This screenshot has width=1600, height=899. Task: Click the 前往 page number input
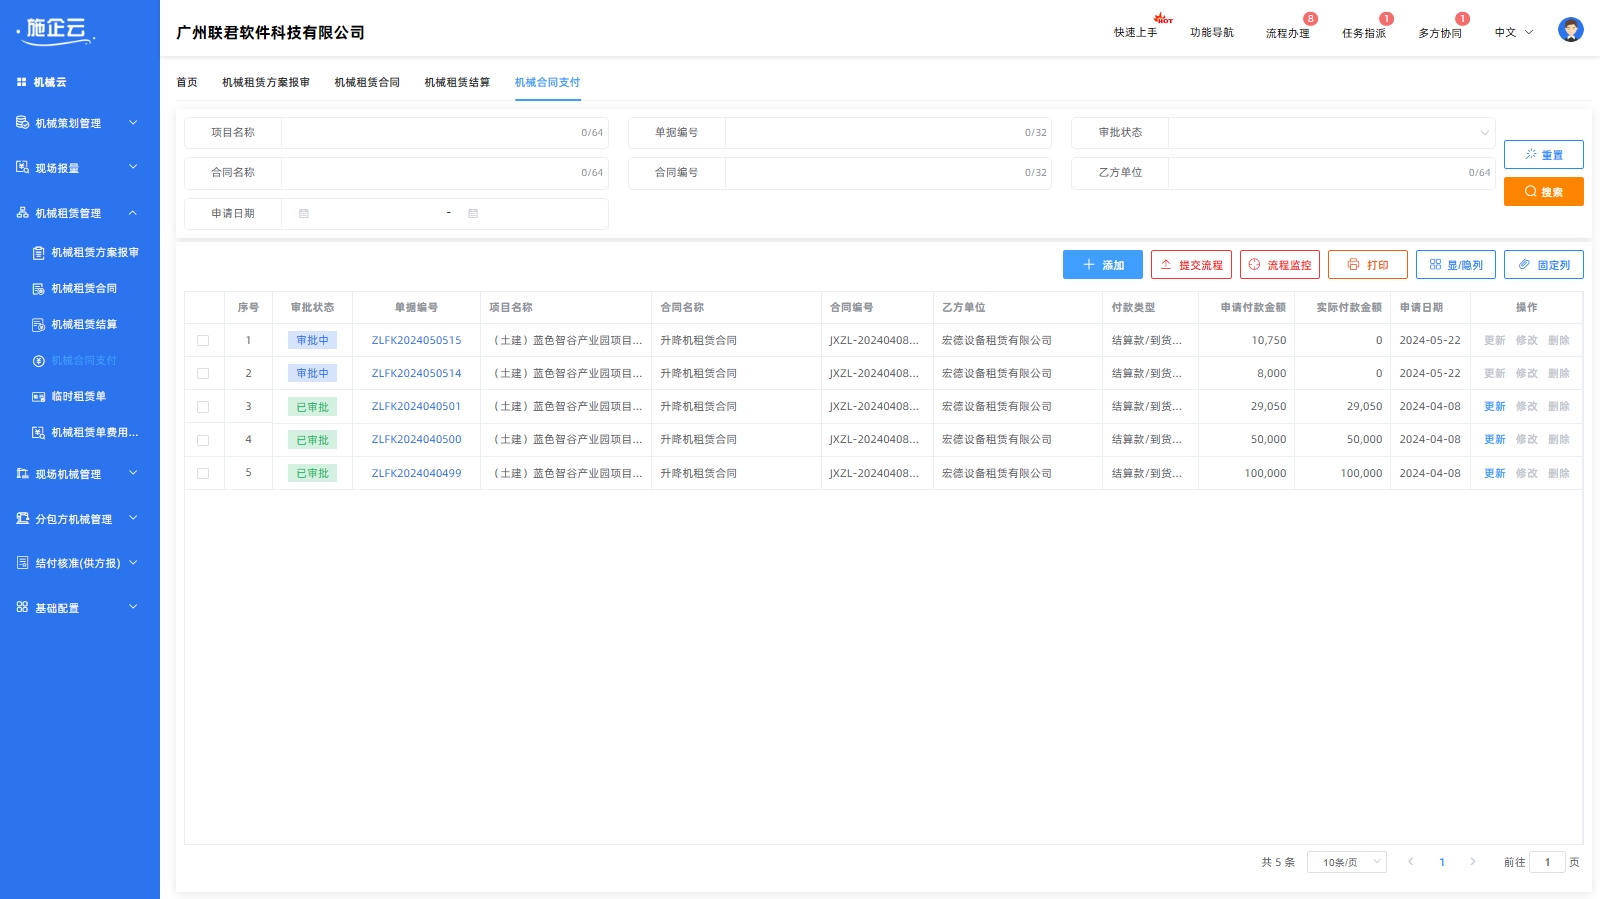pos(1547,862)
